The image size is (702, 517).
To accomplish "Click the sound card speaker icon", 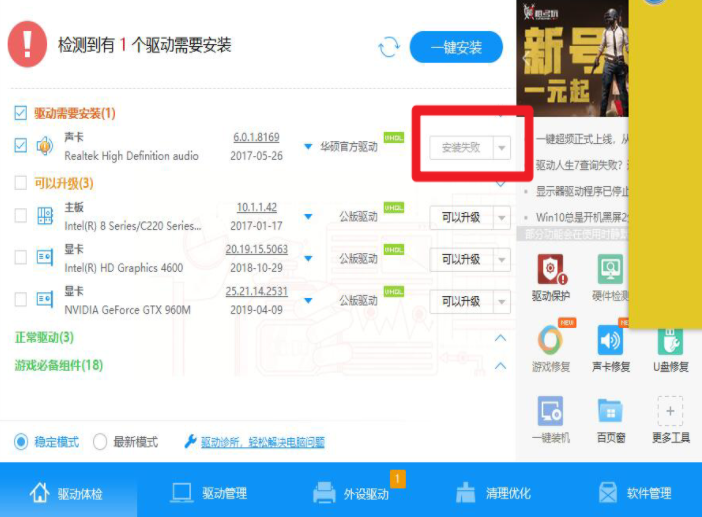I will pyautogui.click(x=45, y=146).
